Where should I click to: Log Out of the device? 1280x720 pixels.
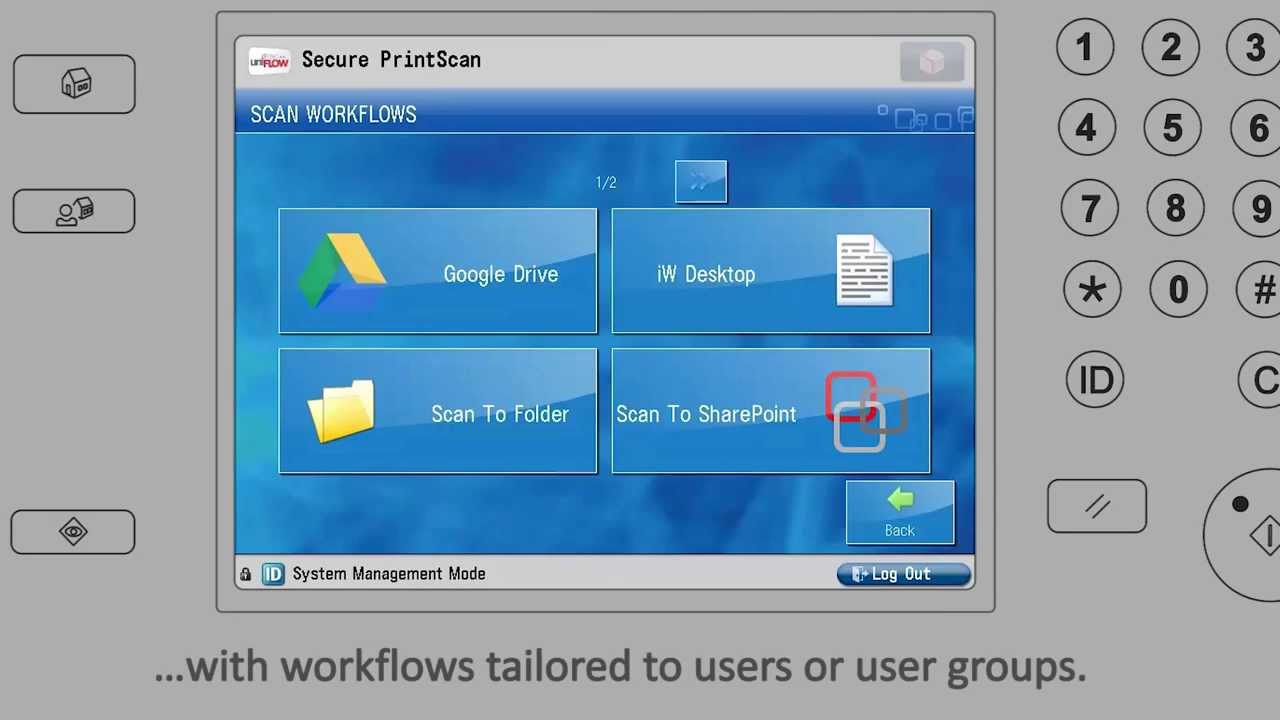click(903, 574)
